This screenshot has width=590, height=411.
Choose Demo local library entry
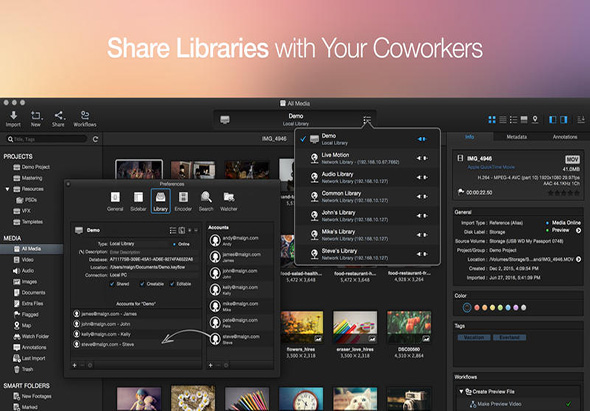click(367, 139)
